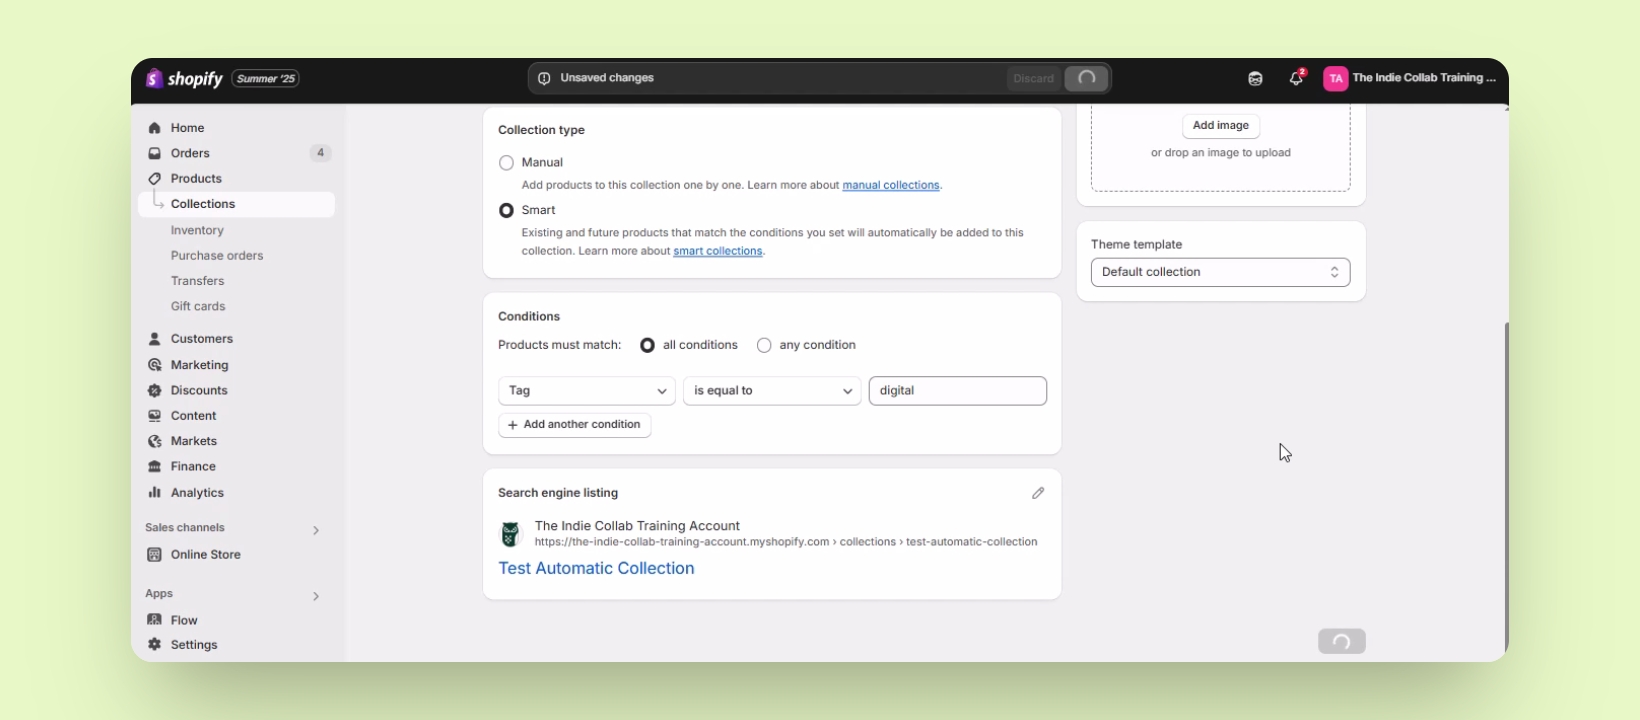
Task: Click the Marketing target icon
Action: point(154,365)
